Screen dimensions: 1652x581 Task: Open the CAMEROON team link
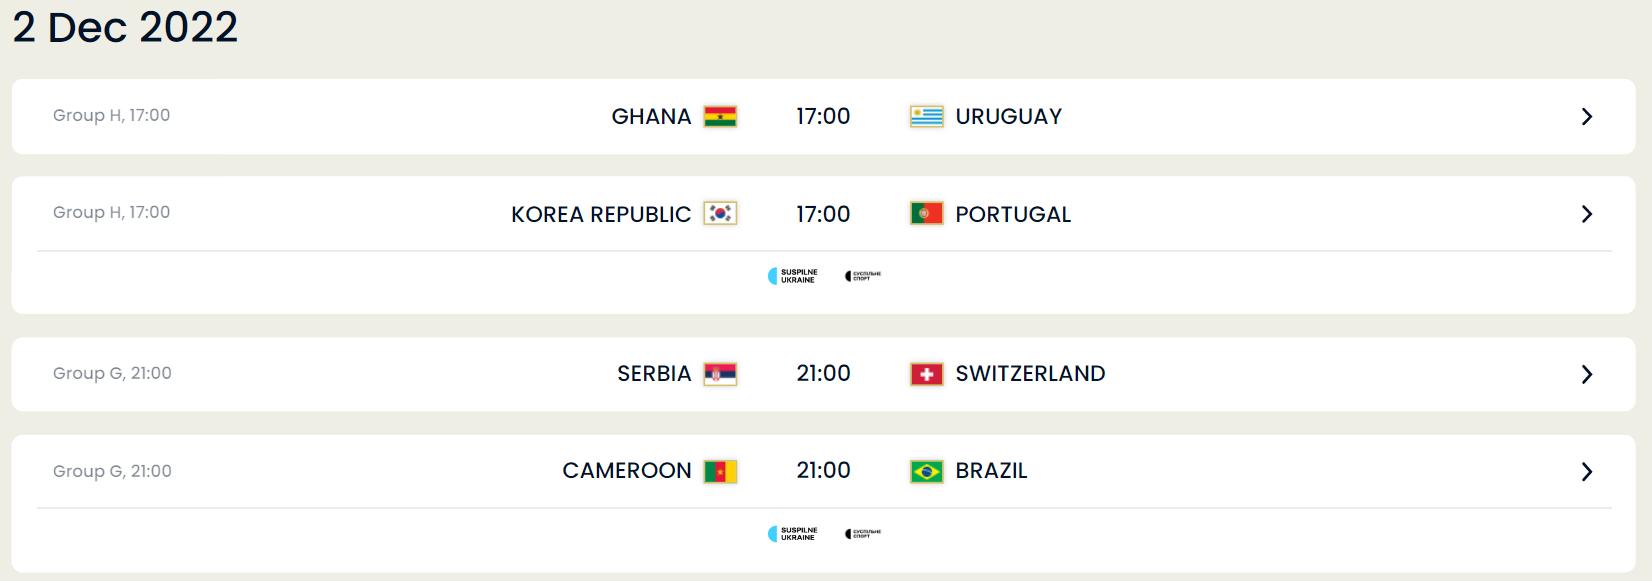point(627,471)
